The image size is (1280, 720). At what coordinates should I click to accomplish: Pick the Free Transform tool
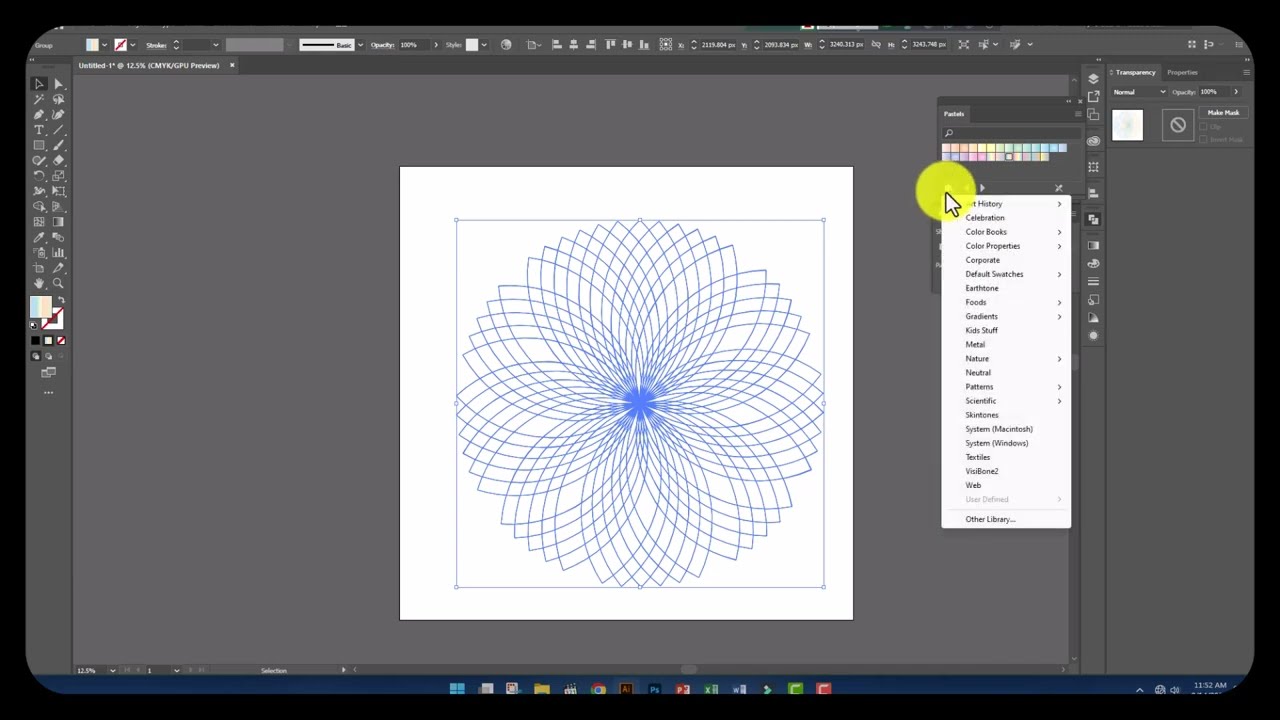(58, 191)
